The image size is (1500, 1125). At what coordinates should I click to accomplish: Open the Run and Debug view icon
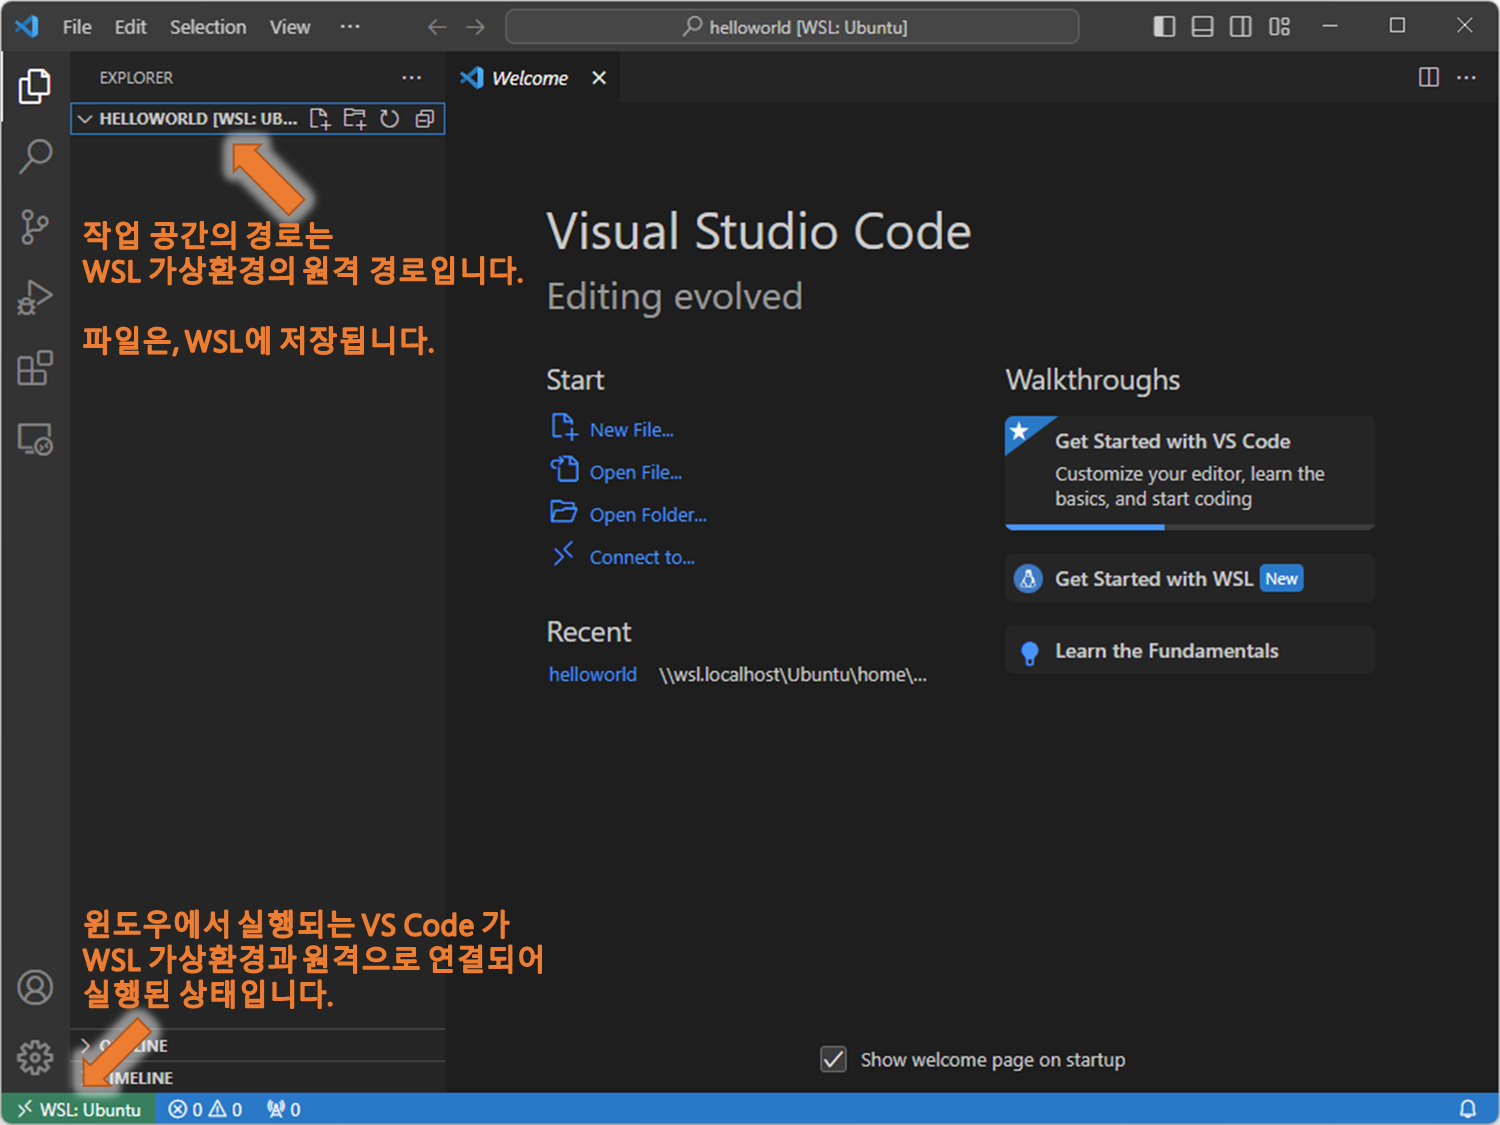pyautogui.click(x=35, y=297)
